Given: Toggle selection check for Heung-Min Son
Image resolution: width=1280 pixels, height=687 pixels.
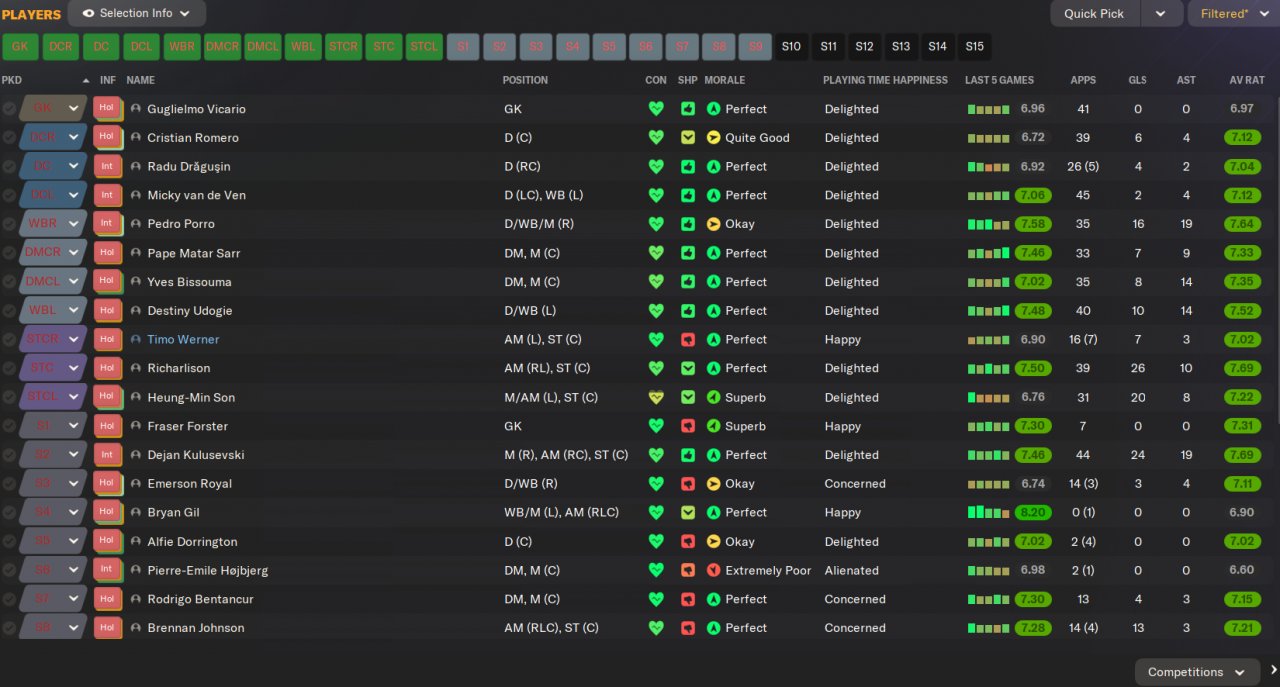Looking at the screenshot, I should 9,397.
